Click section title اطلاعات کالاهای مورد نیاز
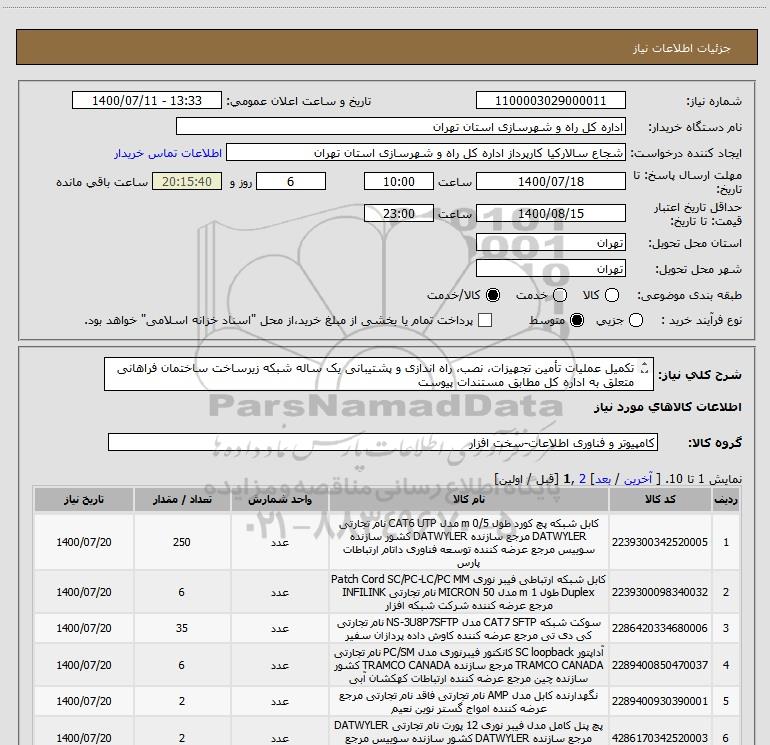Screen dimensions: 770x745 667,407
